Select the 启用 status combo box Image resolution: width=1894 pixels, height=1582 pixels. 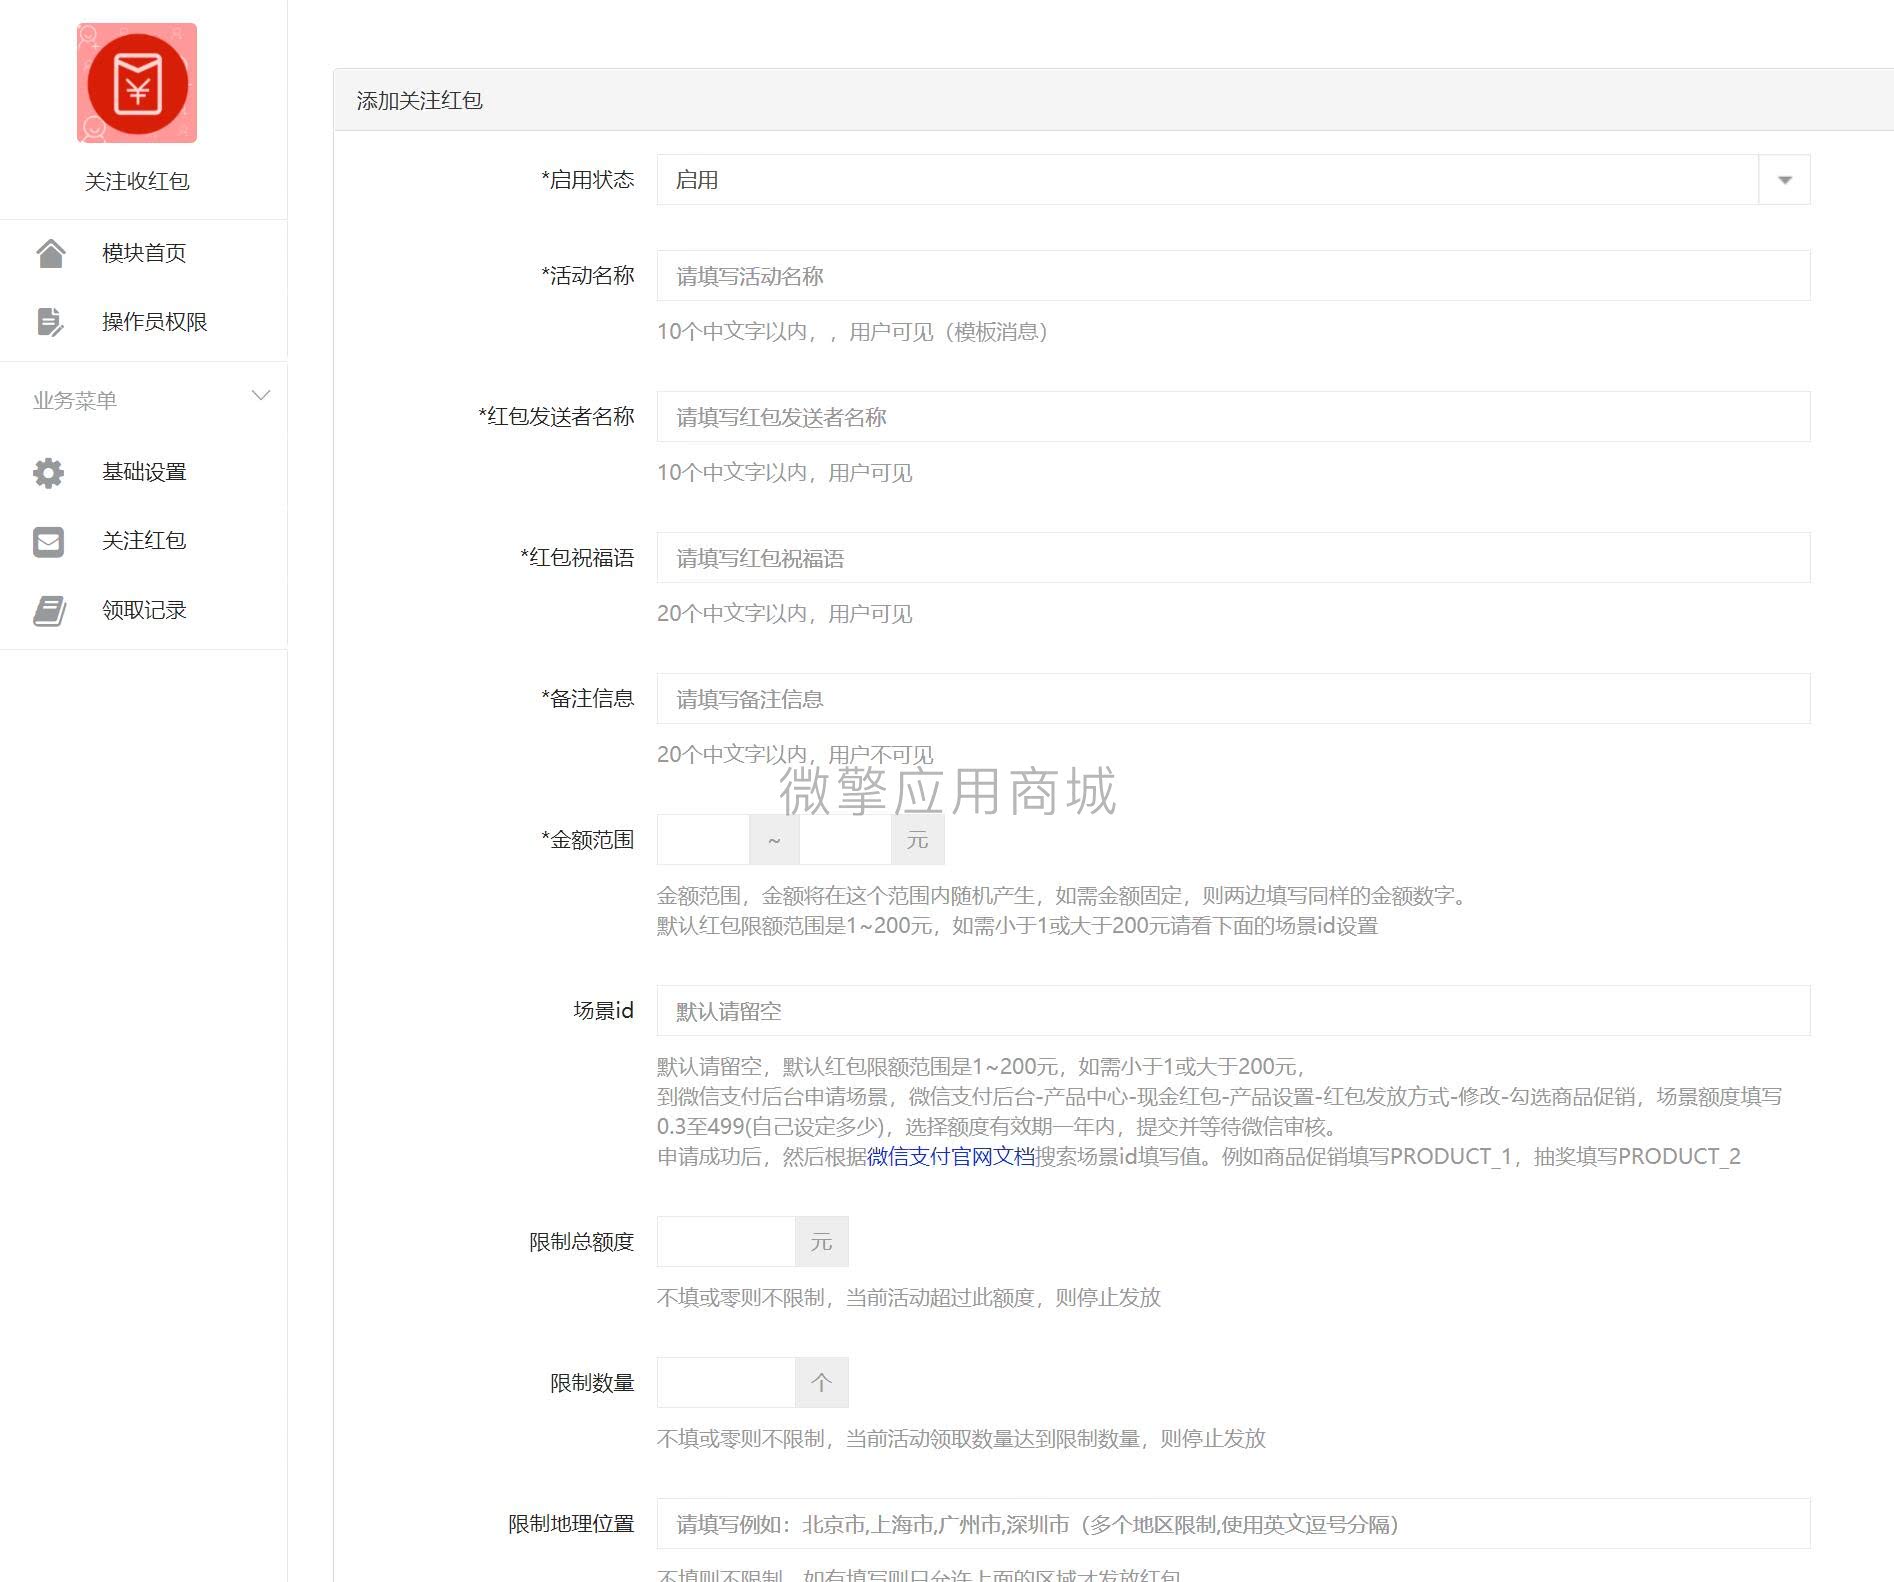click(1233, 180)
